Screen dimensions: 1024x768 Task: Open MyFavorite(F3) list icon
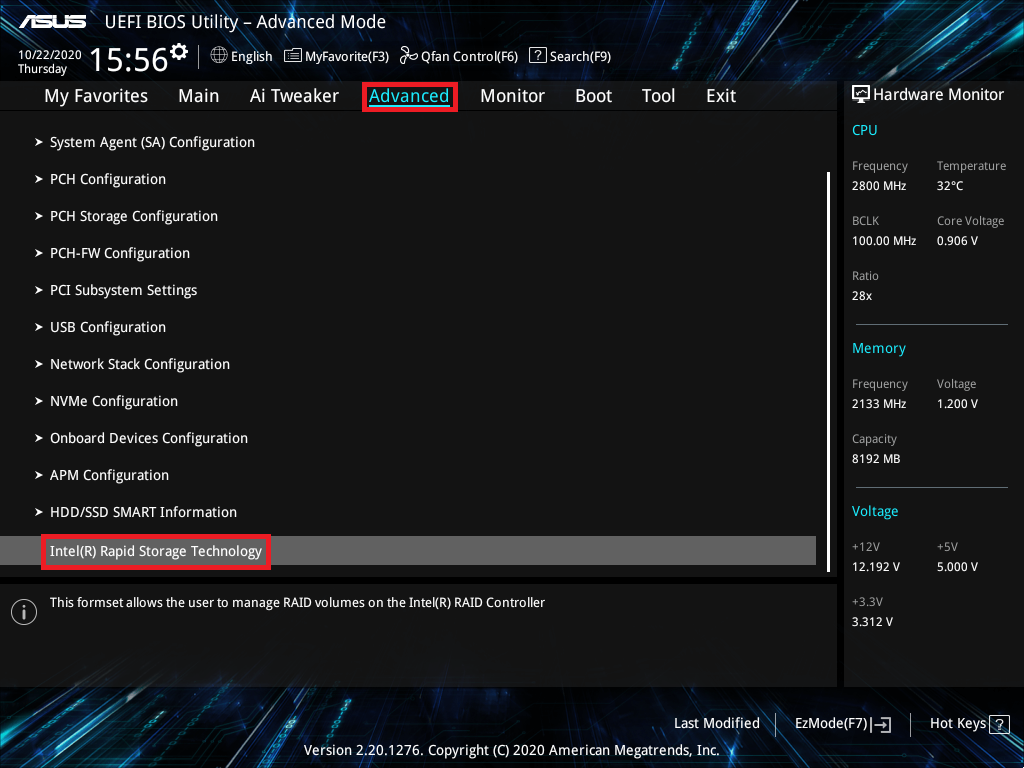coord(293,56)
